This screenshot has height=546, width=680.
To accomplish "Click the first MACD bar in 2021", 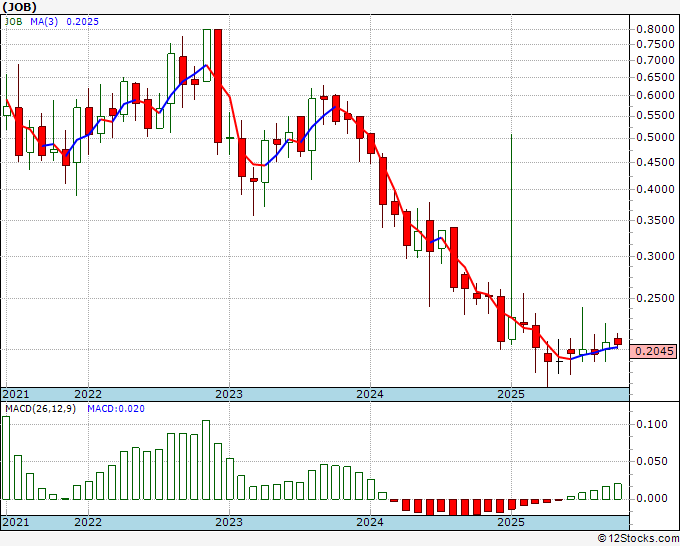I will 6,458.
